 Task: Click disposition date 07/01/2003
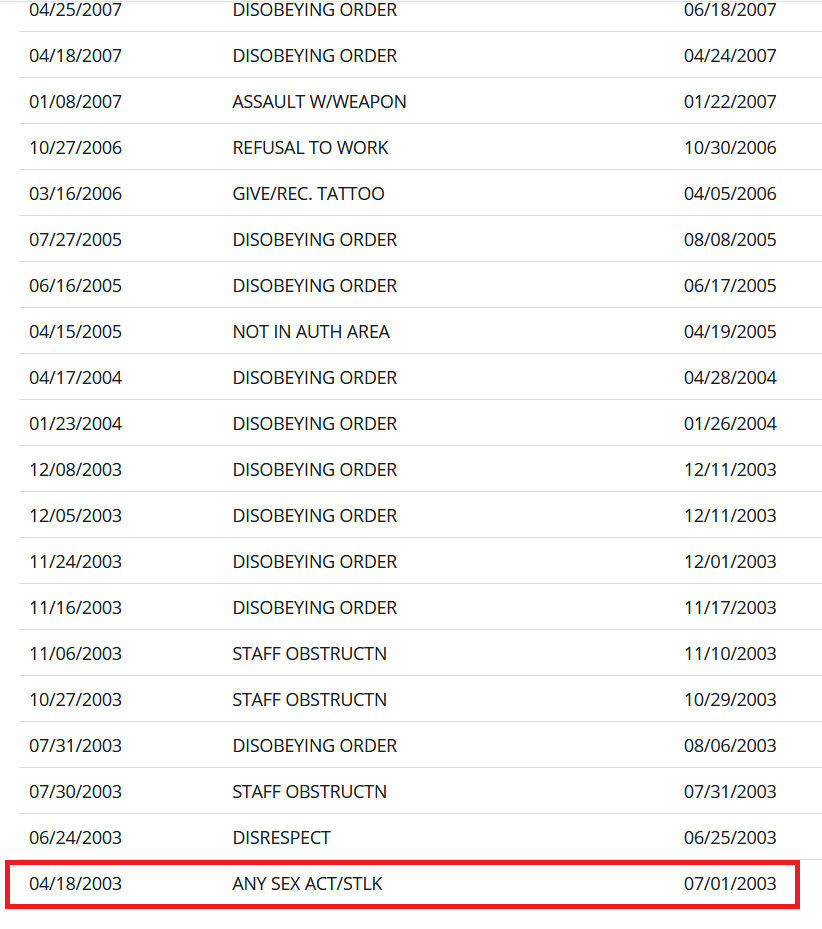point(730,884)
